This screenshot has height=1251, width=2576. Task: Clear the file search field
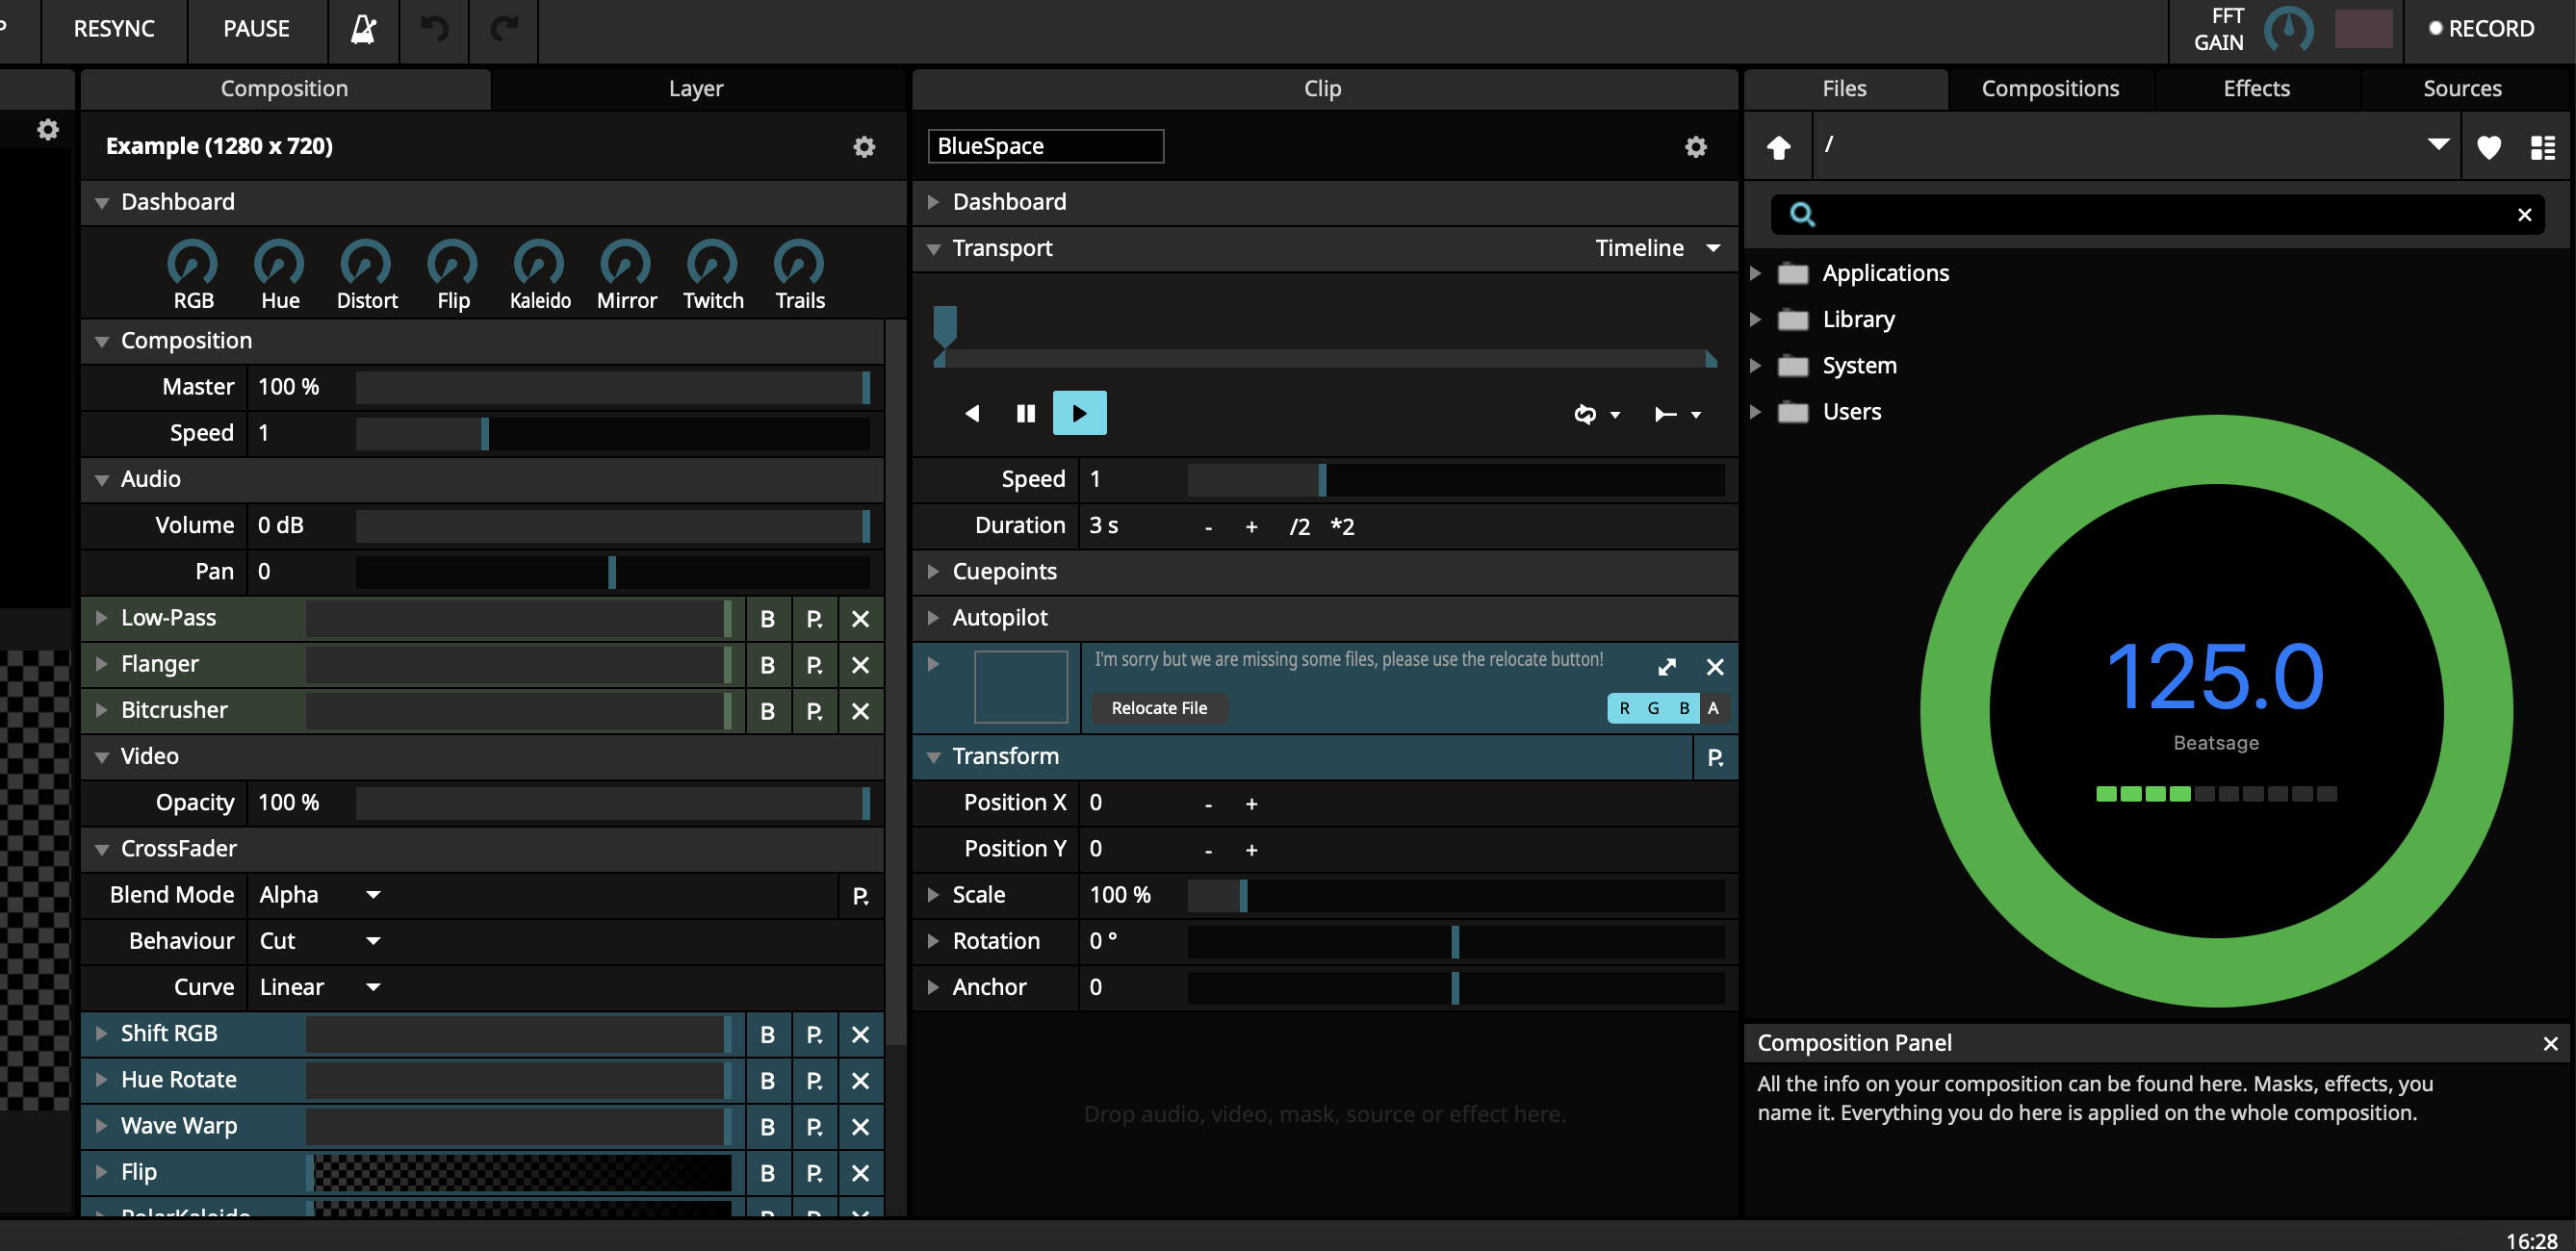click(2525, 215)
